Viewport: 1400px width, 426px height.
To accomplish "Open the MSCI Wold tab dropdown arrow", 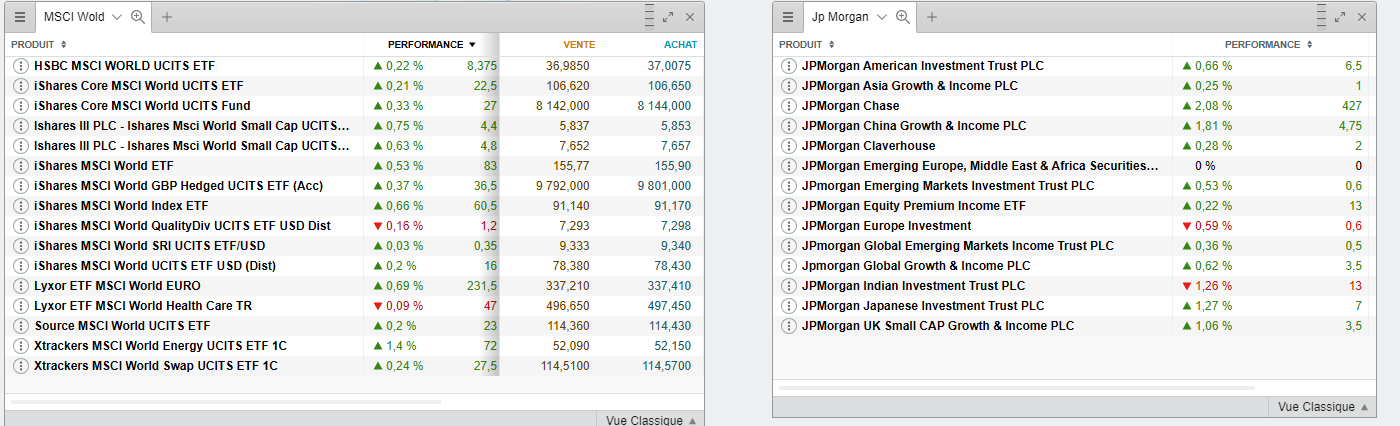I will 117,17.
